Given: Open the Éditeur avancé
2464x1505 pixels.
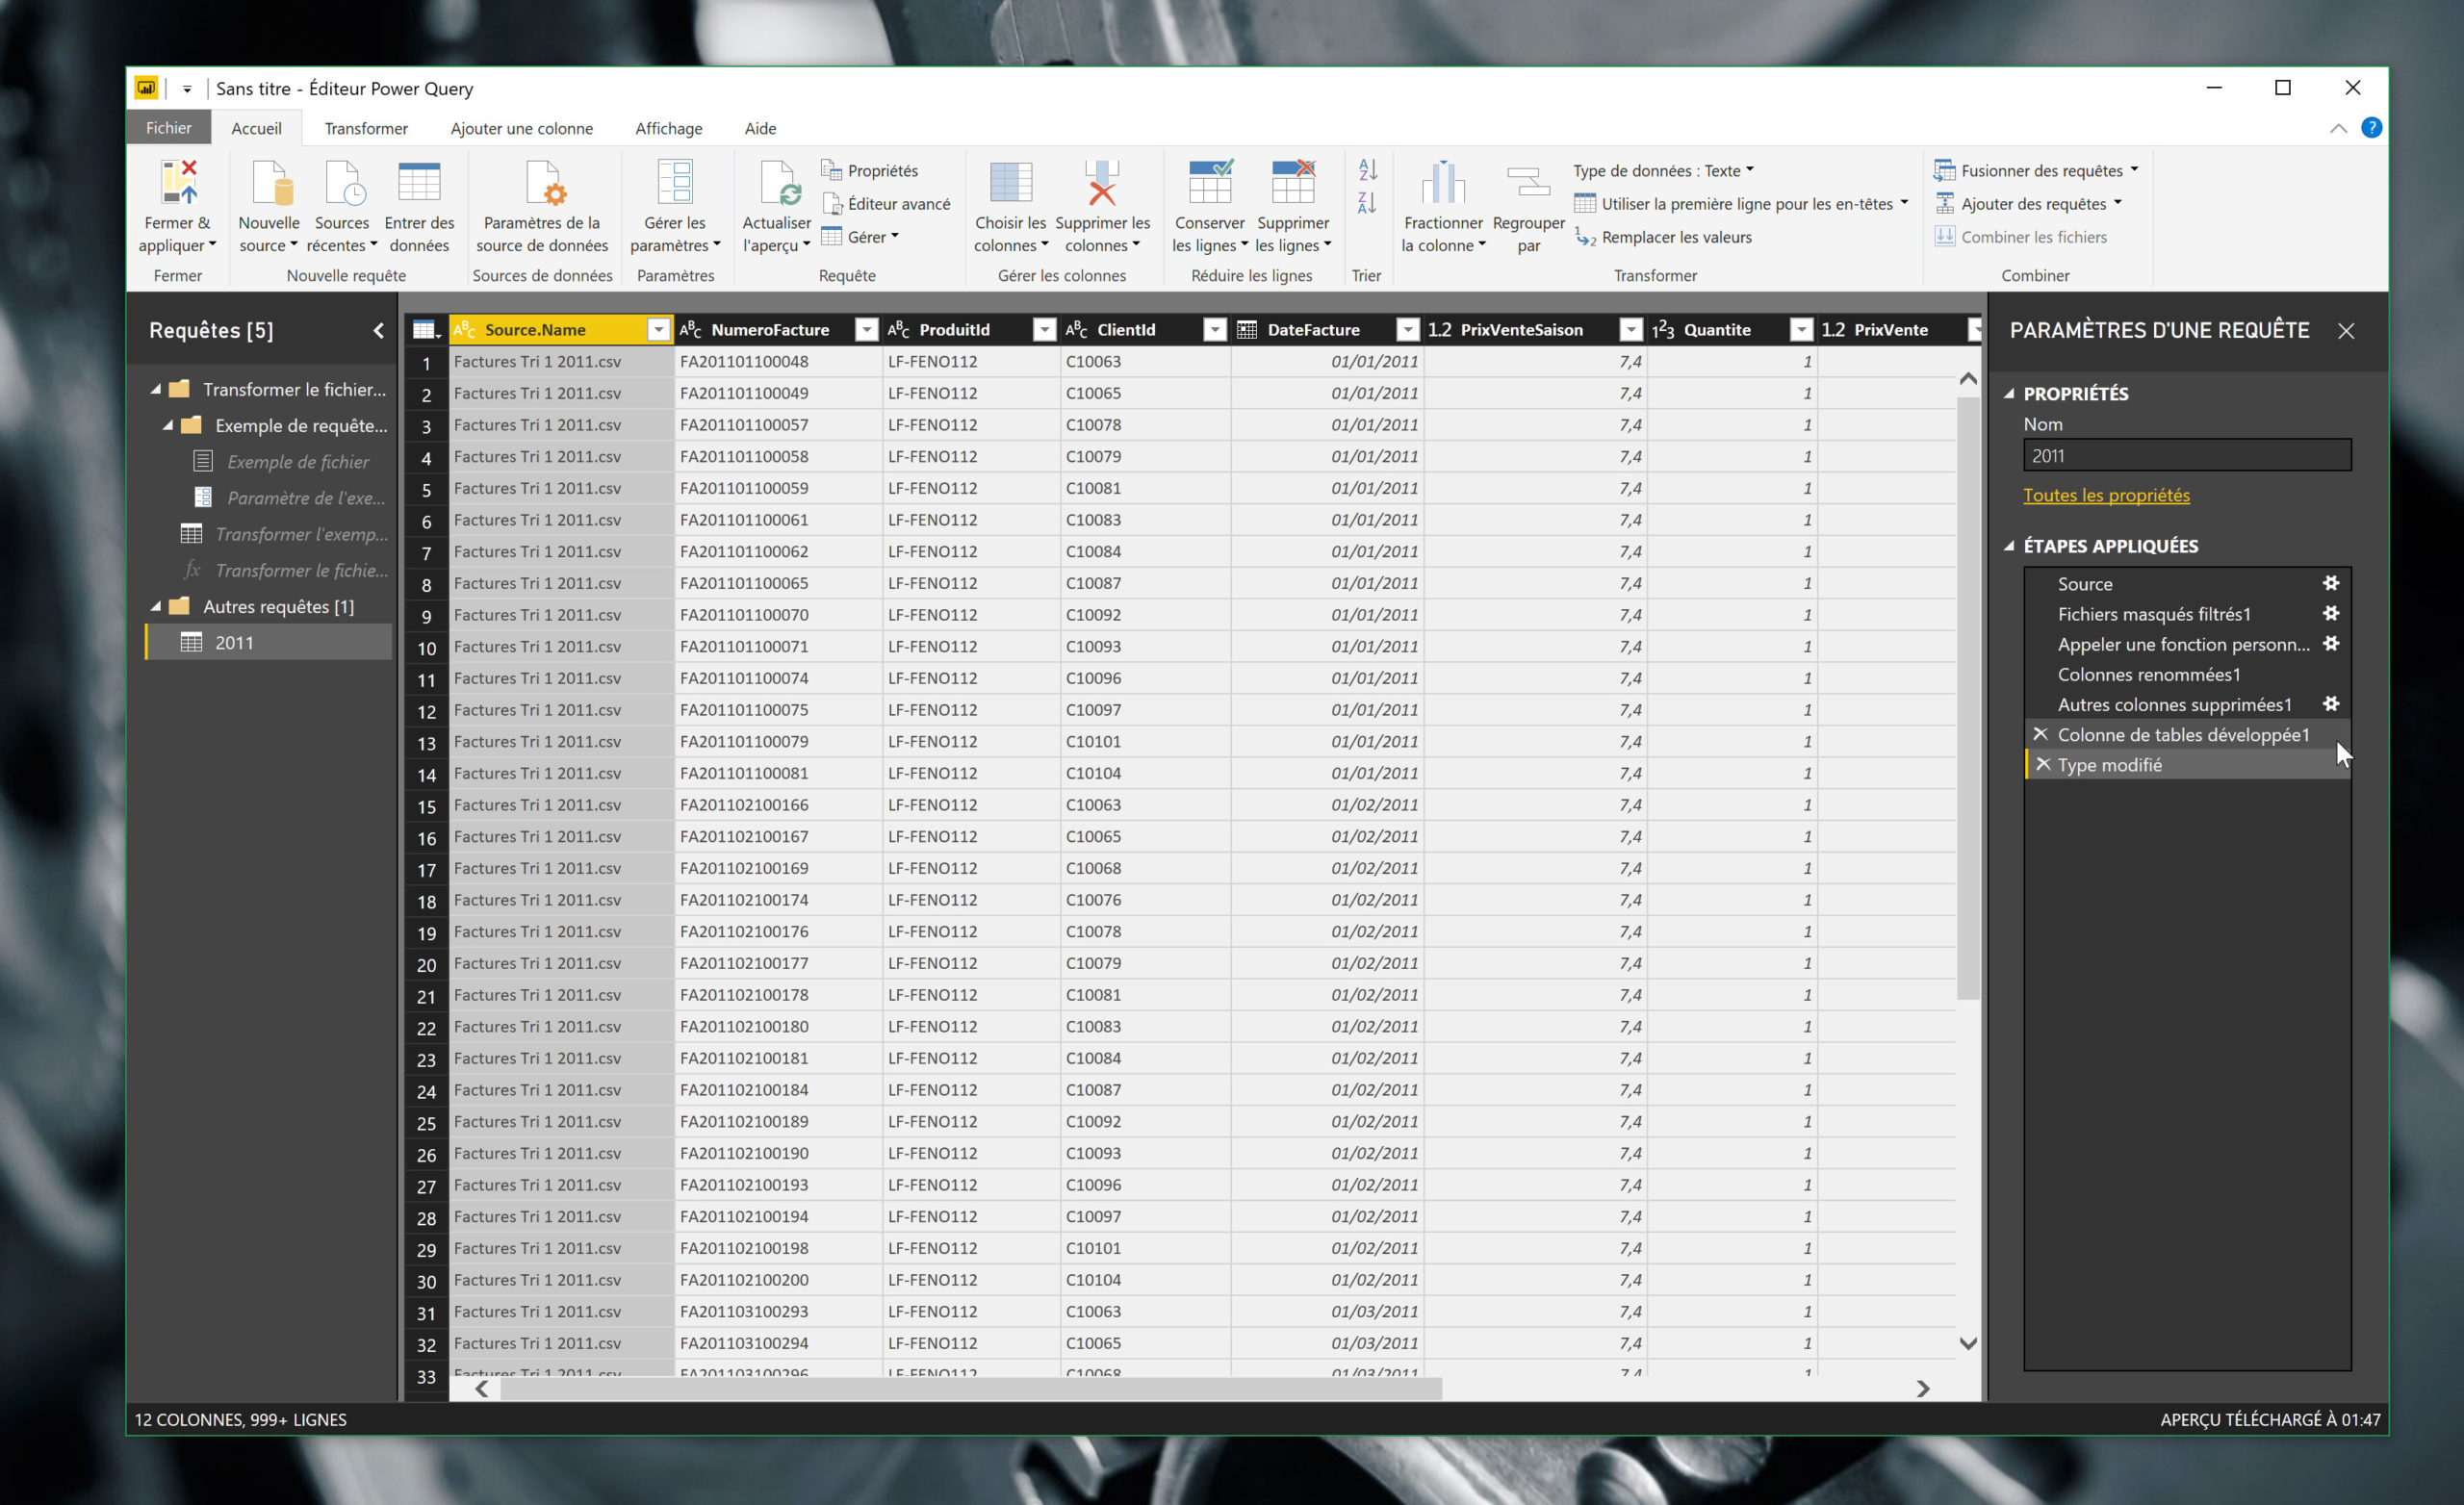Looking at the screenshot, I should click(x=886, y=203).
